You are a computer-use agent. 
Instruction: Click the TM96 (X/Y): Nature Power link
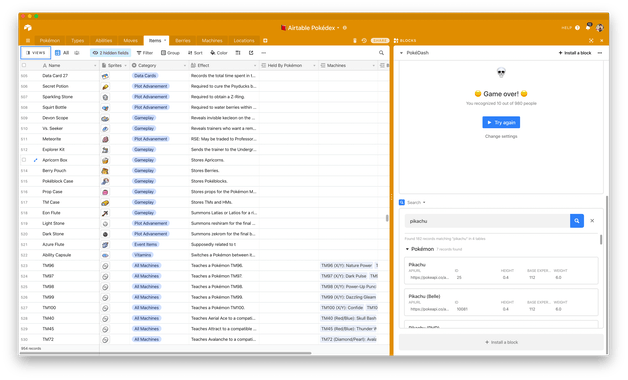point(346,265)
